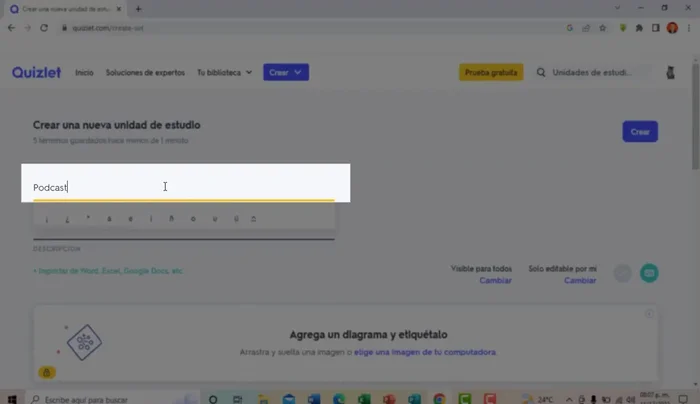Click the info icon on diagram card
700x404 pixels.
pyautogui.click(x=649, y=314)
